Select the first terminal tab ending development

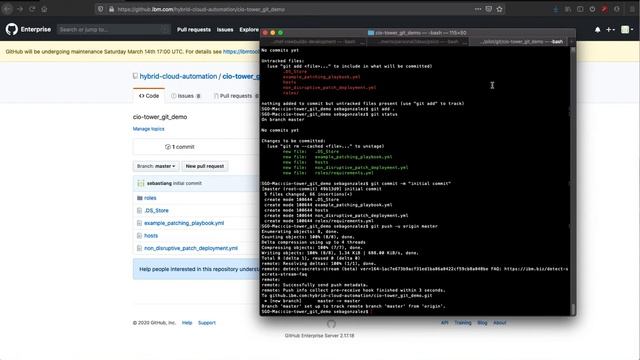tap(313, 42)
